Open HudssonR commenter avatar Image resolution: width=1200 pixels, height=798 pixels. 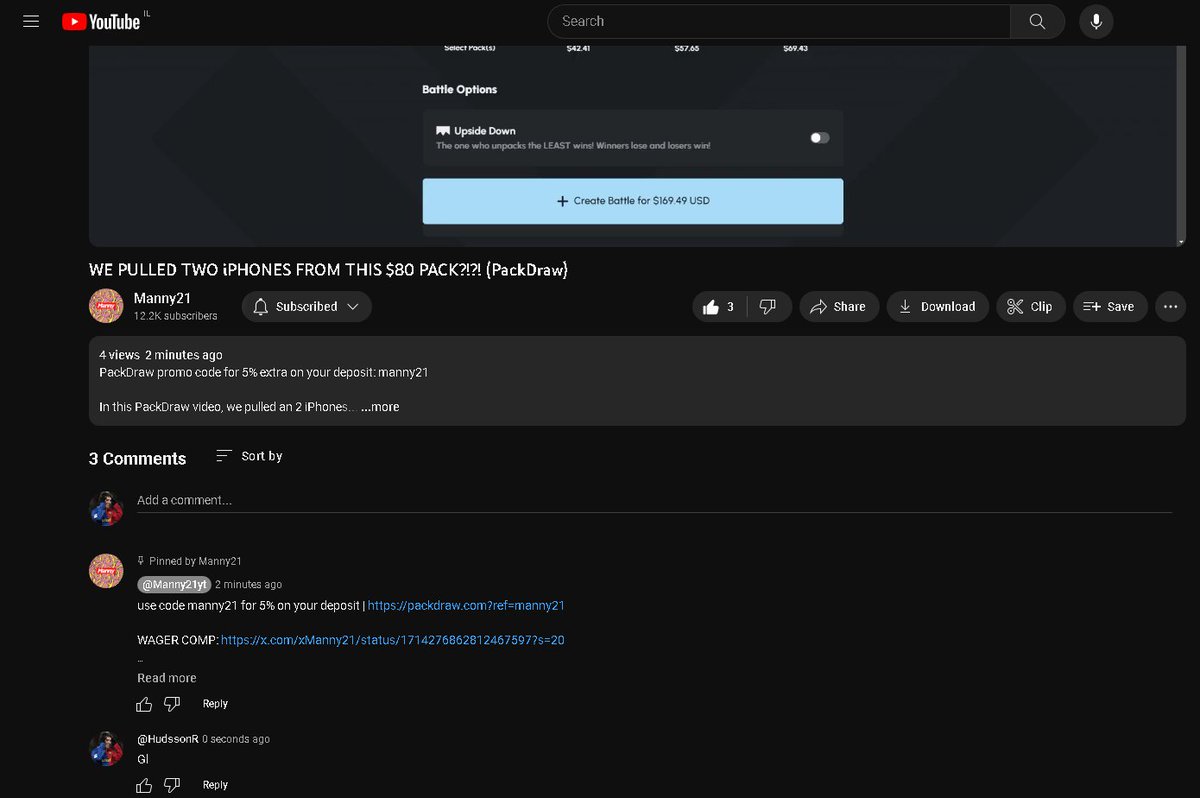click(106, 748)
